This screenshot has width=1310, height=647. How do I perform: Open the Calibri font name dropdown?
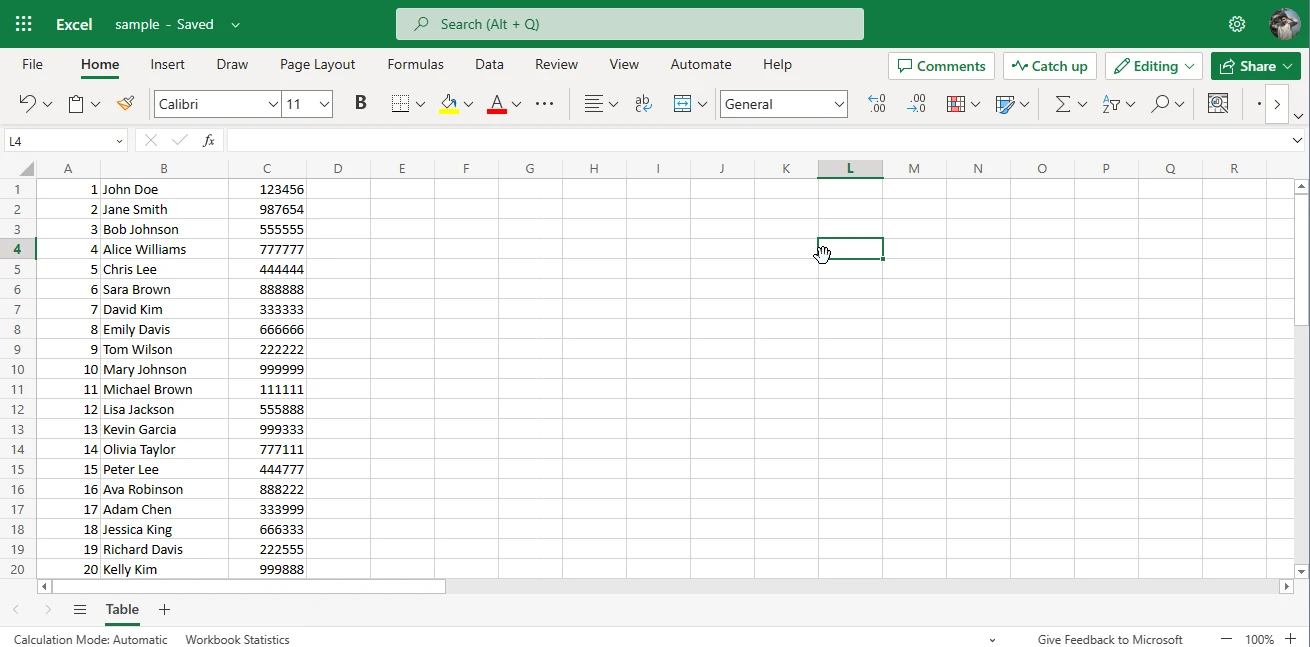[273, 104]
